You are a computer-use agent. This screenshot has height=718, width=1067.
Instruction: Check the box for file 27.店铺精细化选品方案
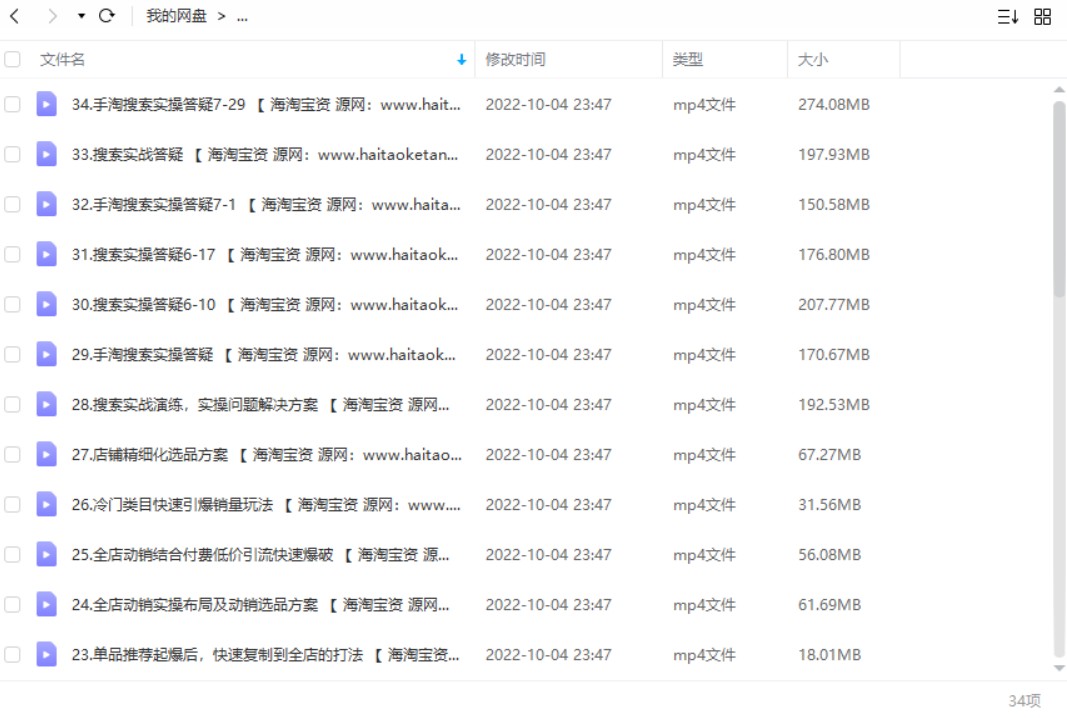pyautogui.click(x=12, y=455)
